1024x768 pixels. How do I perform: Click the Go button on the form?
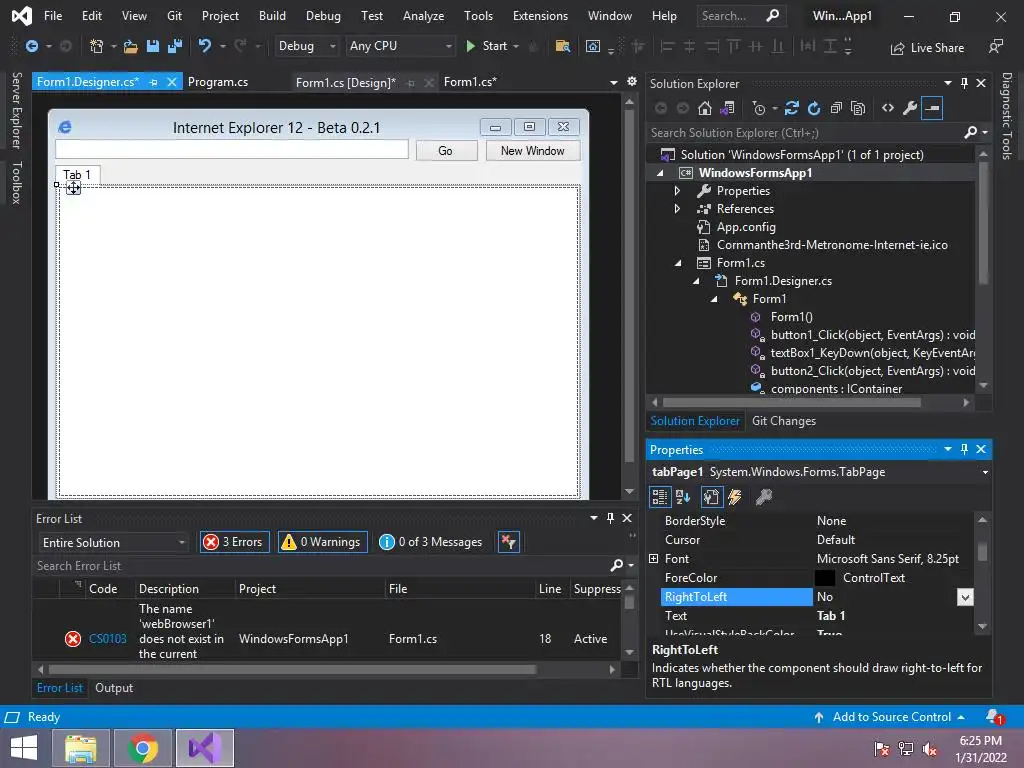445,151
